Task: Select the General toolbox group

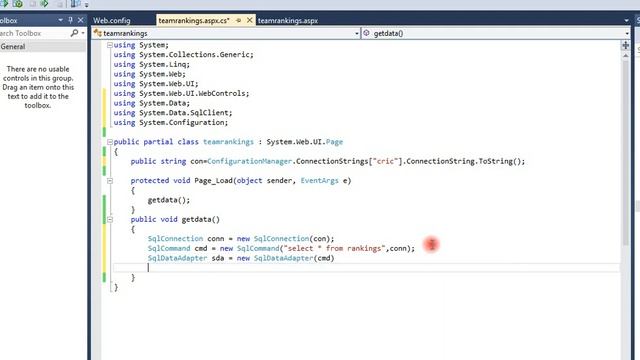Action: (43, 47)
